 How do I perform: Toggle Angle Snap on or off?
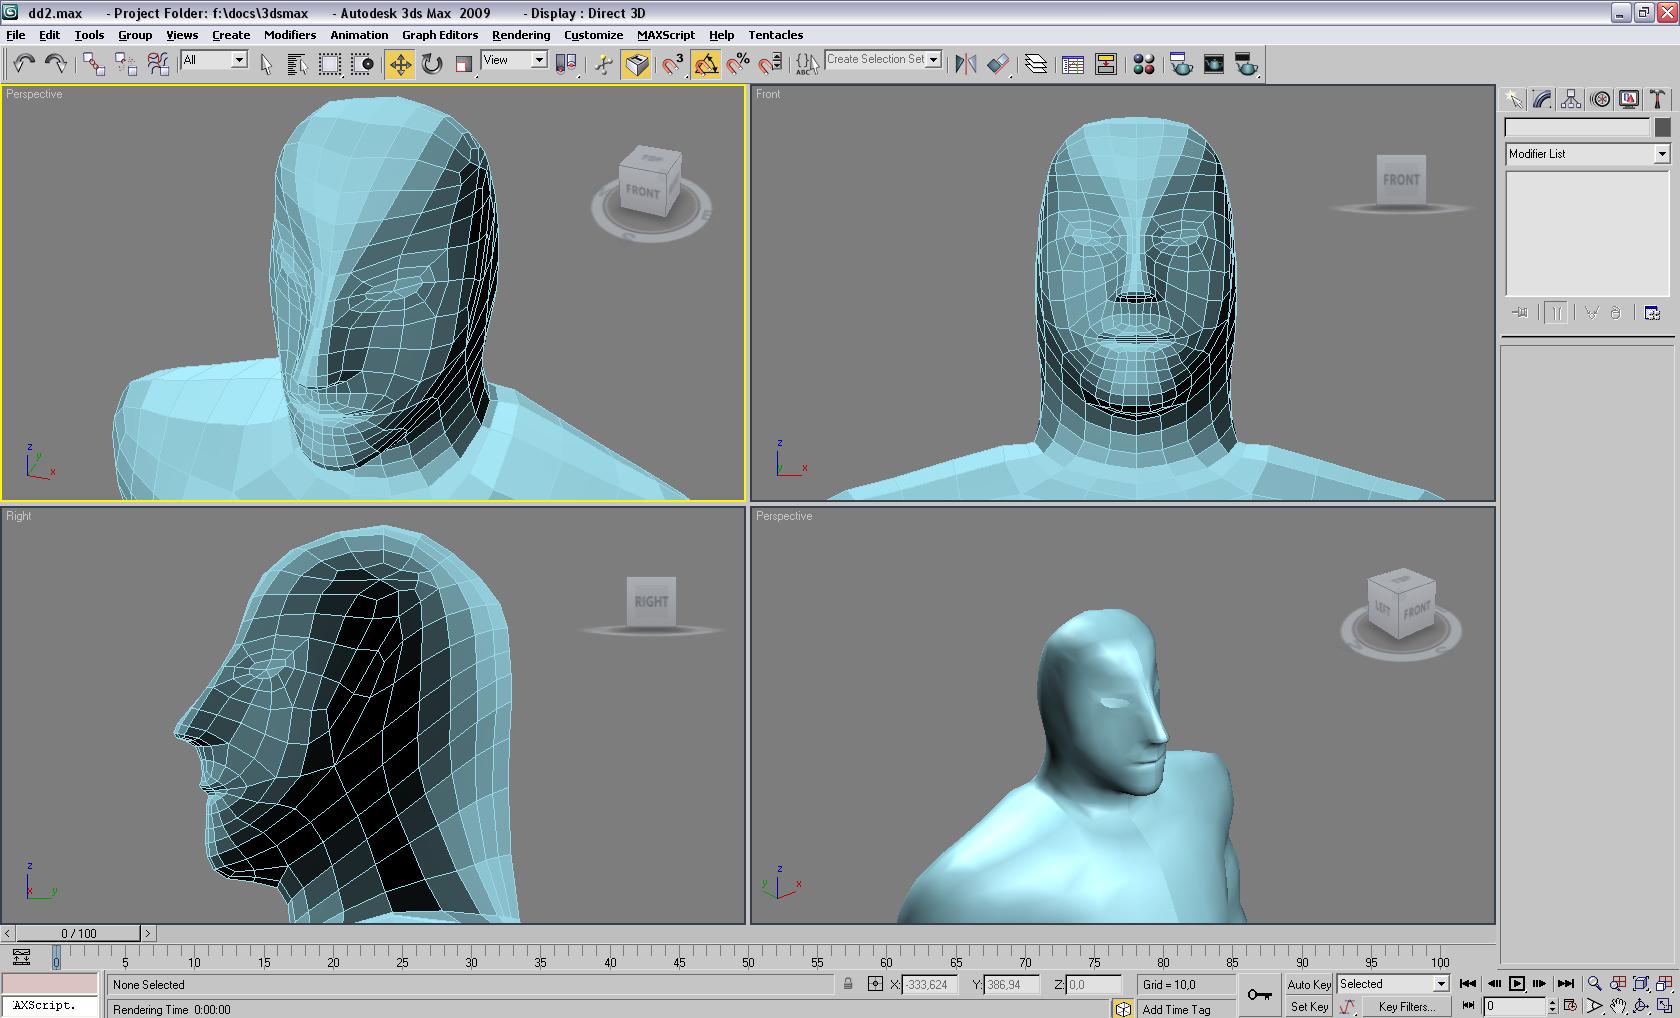(706, 65)
